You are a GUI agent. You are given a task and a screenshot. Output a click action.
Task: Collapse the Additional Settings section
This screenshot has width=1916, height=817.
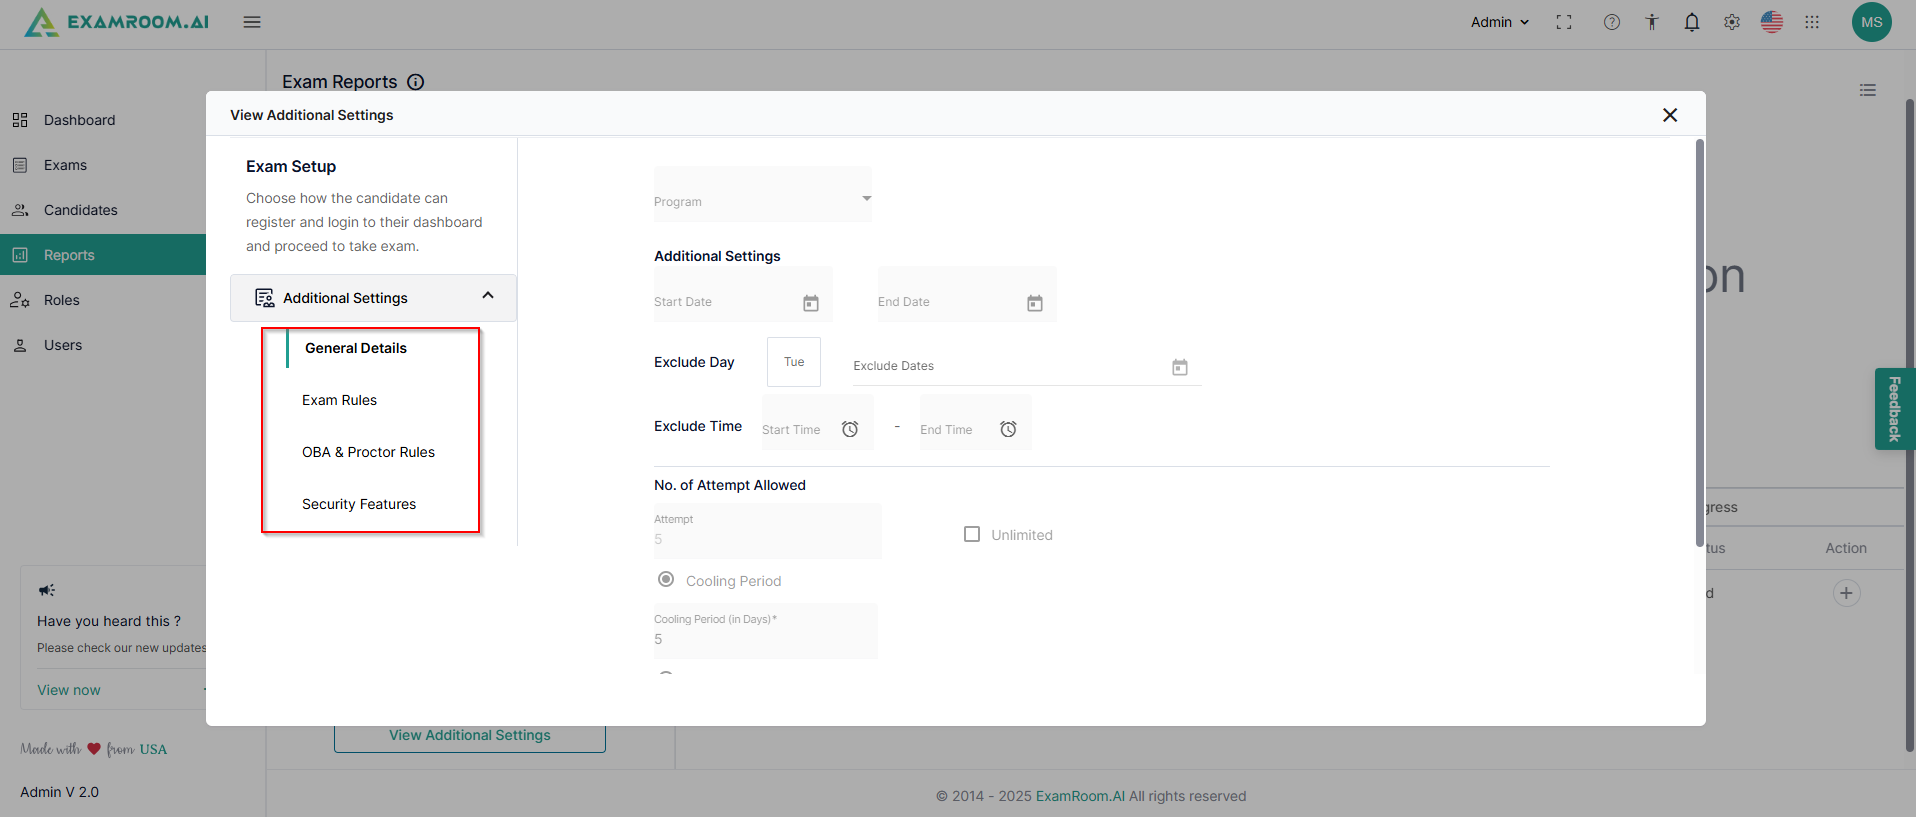(487, 296)
